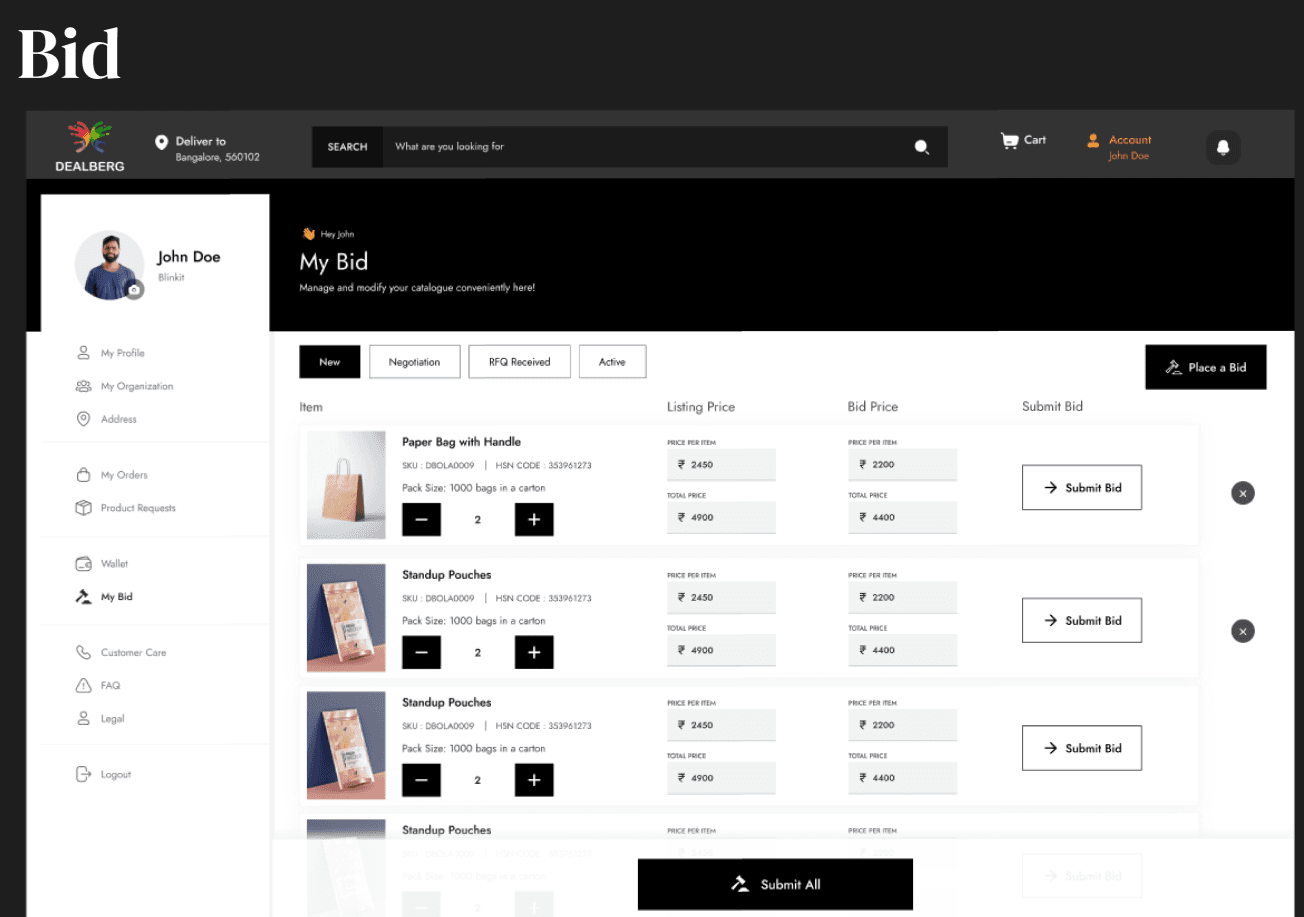This screenshot has height=917, width=1304.
Task: Click the delivery location pin icon
Action: tap(161, 142)
